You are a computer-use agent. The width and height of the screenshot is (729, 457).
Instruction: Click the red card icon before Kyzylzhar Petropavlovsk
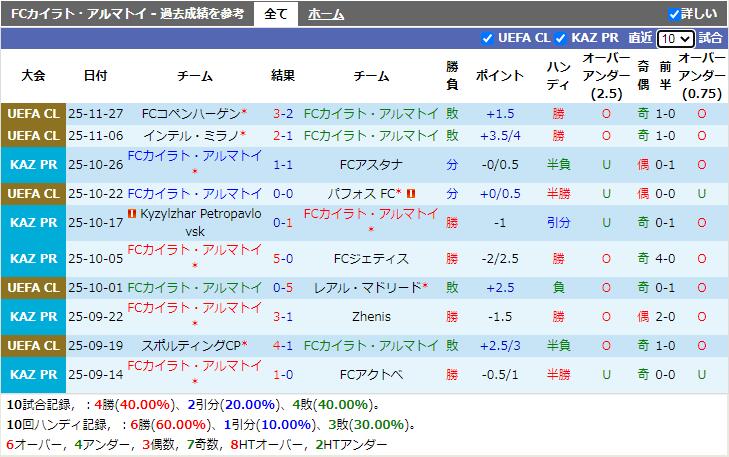click(131, 213)
